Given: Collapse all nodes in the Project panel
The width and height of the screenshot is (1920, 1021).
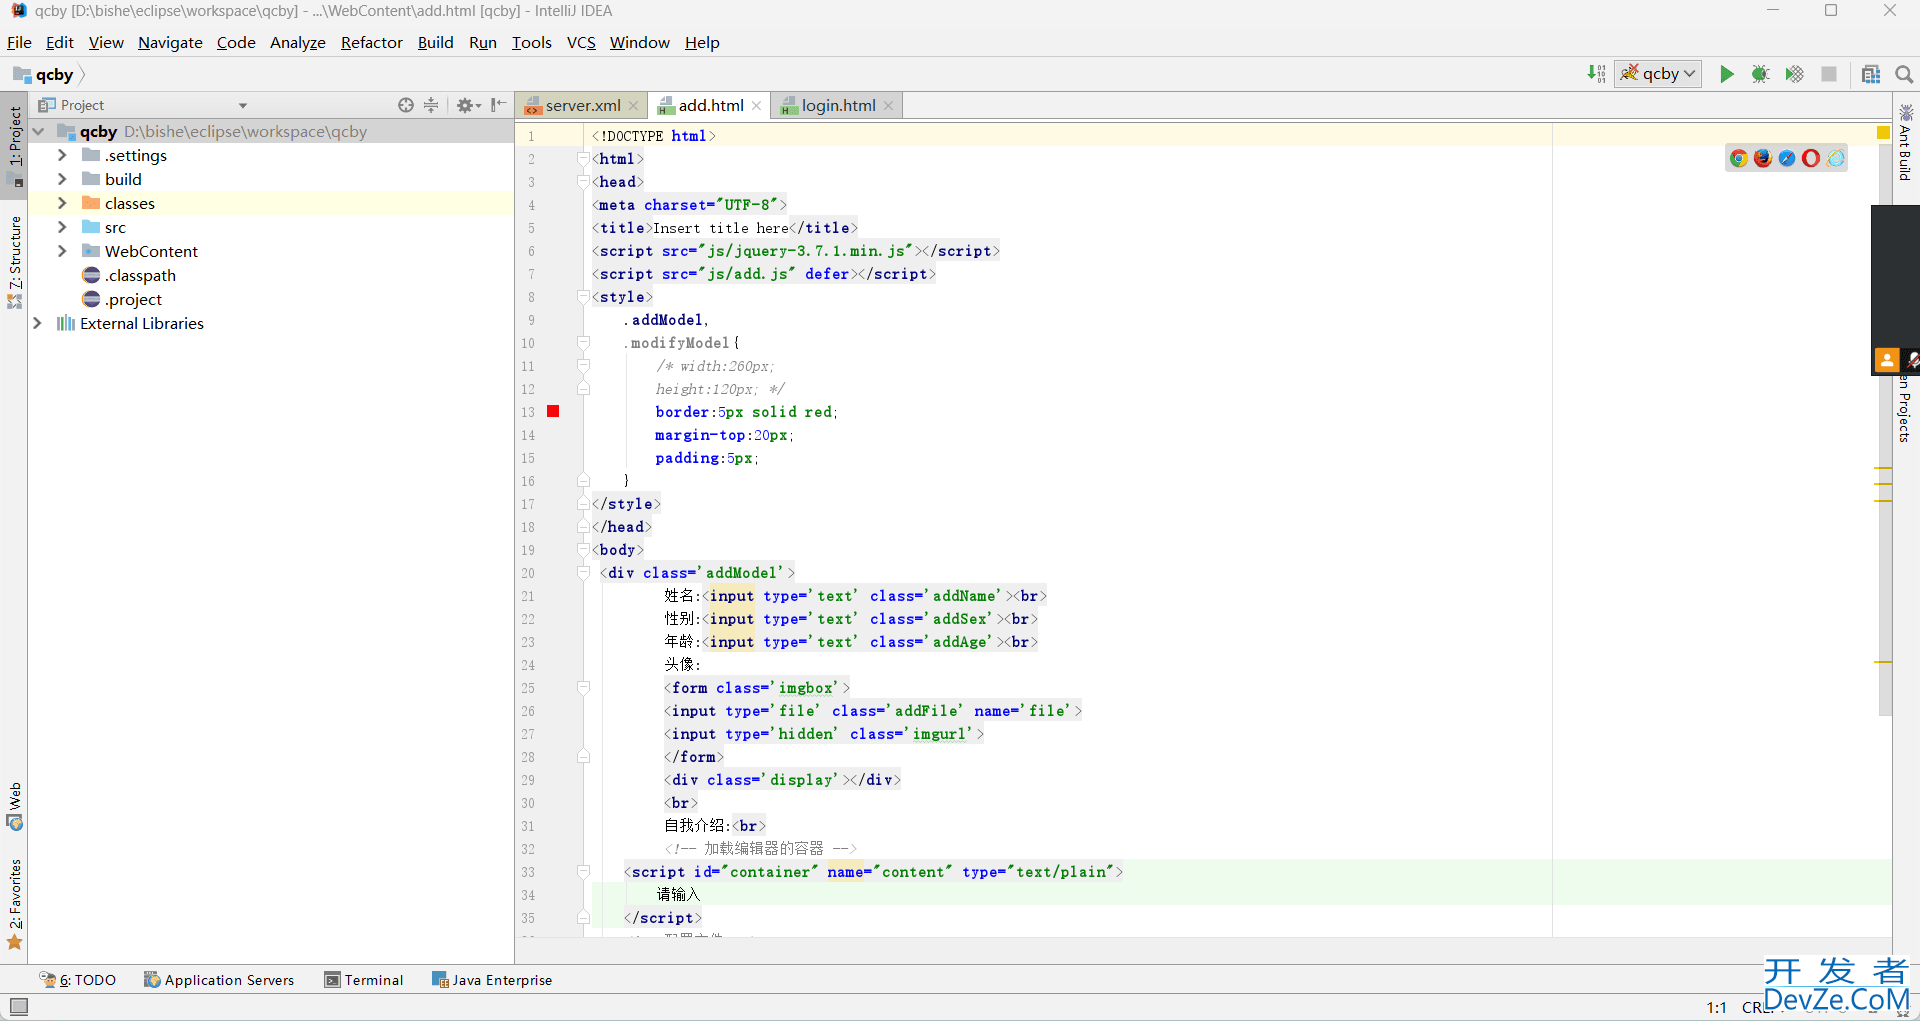Looking at the screenshot, I should (431, 105).
